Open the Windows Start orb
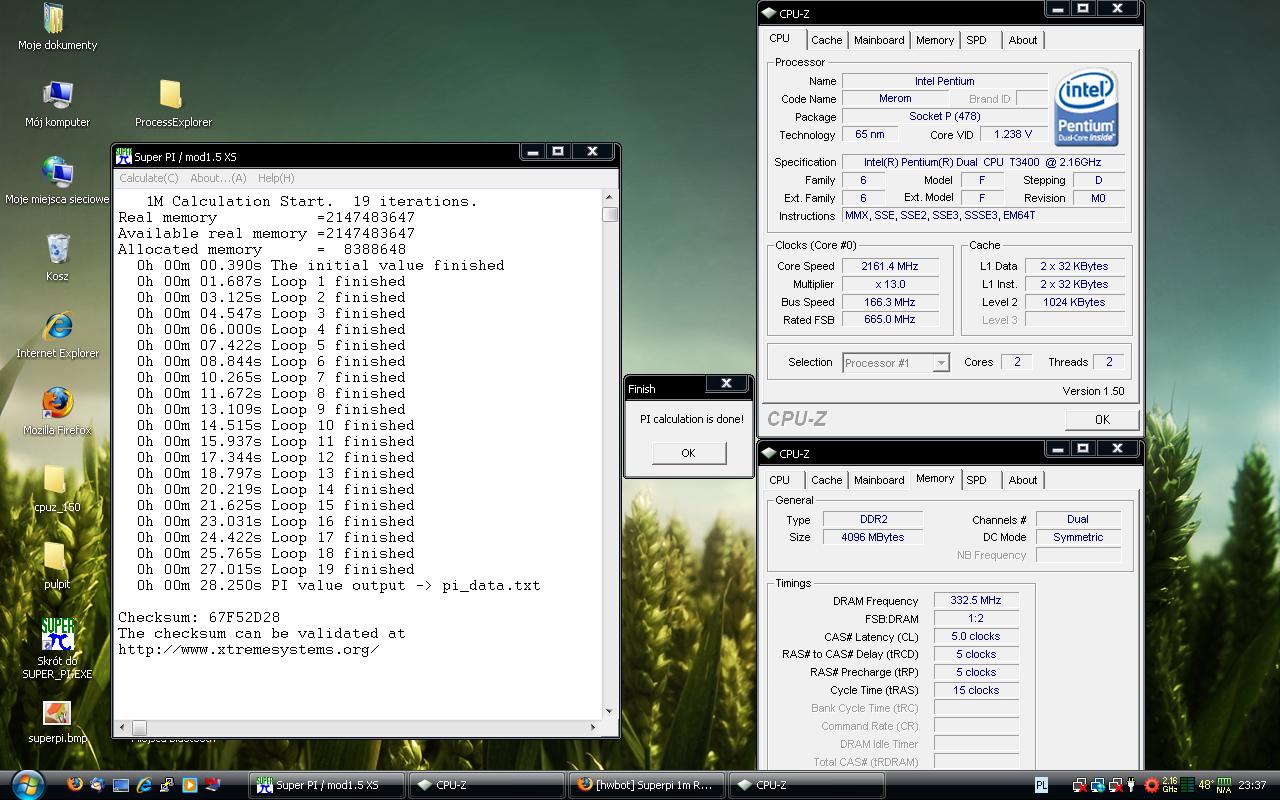The width and height of the screenshot is (1280, 800). (x=27, y=784)
